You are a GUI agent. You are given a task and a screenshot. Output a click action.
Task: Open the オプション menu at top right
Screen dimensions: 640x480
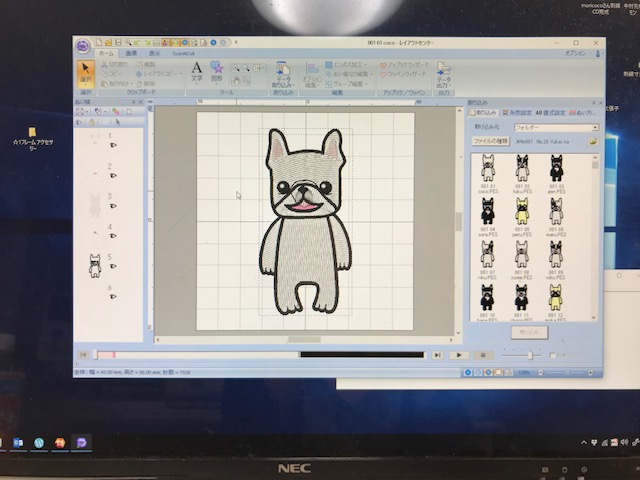coord(578,53)
